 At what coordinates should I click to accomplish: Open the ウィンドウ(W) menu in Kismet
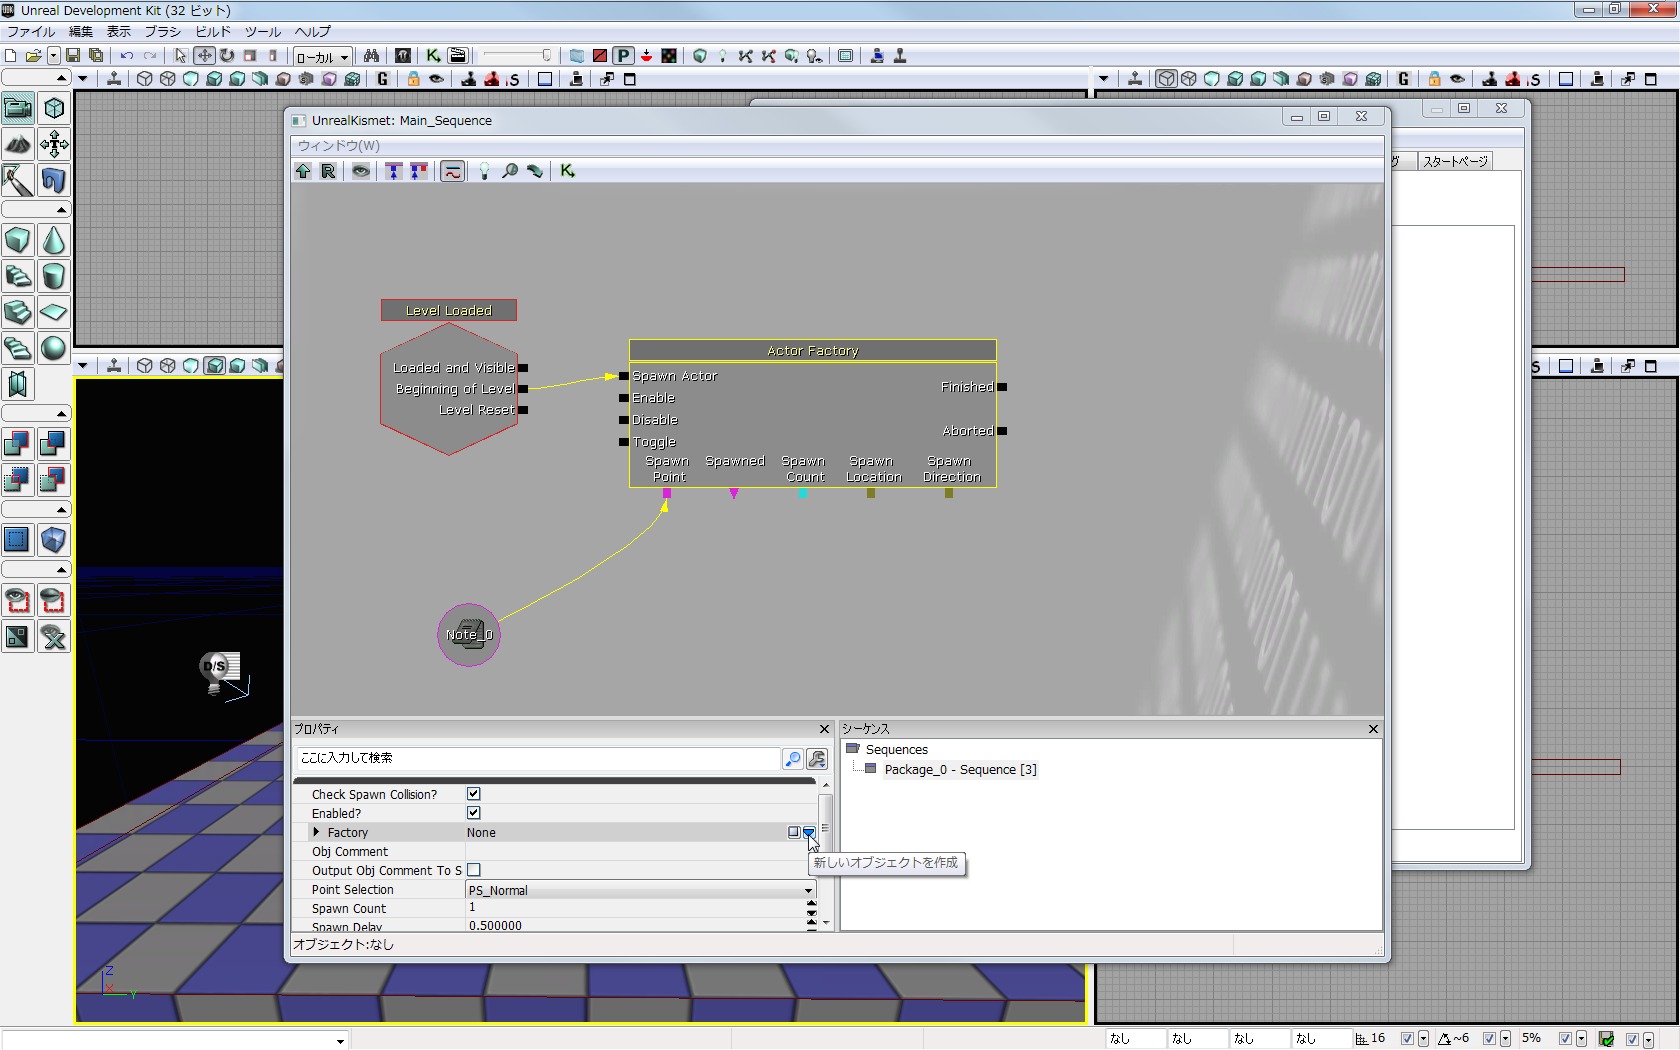(338, 146)
